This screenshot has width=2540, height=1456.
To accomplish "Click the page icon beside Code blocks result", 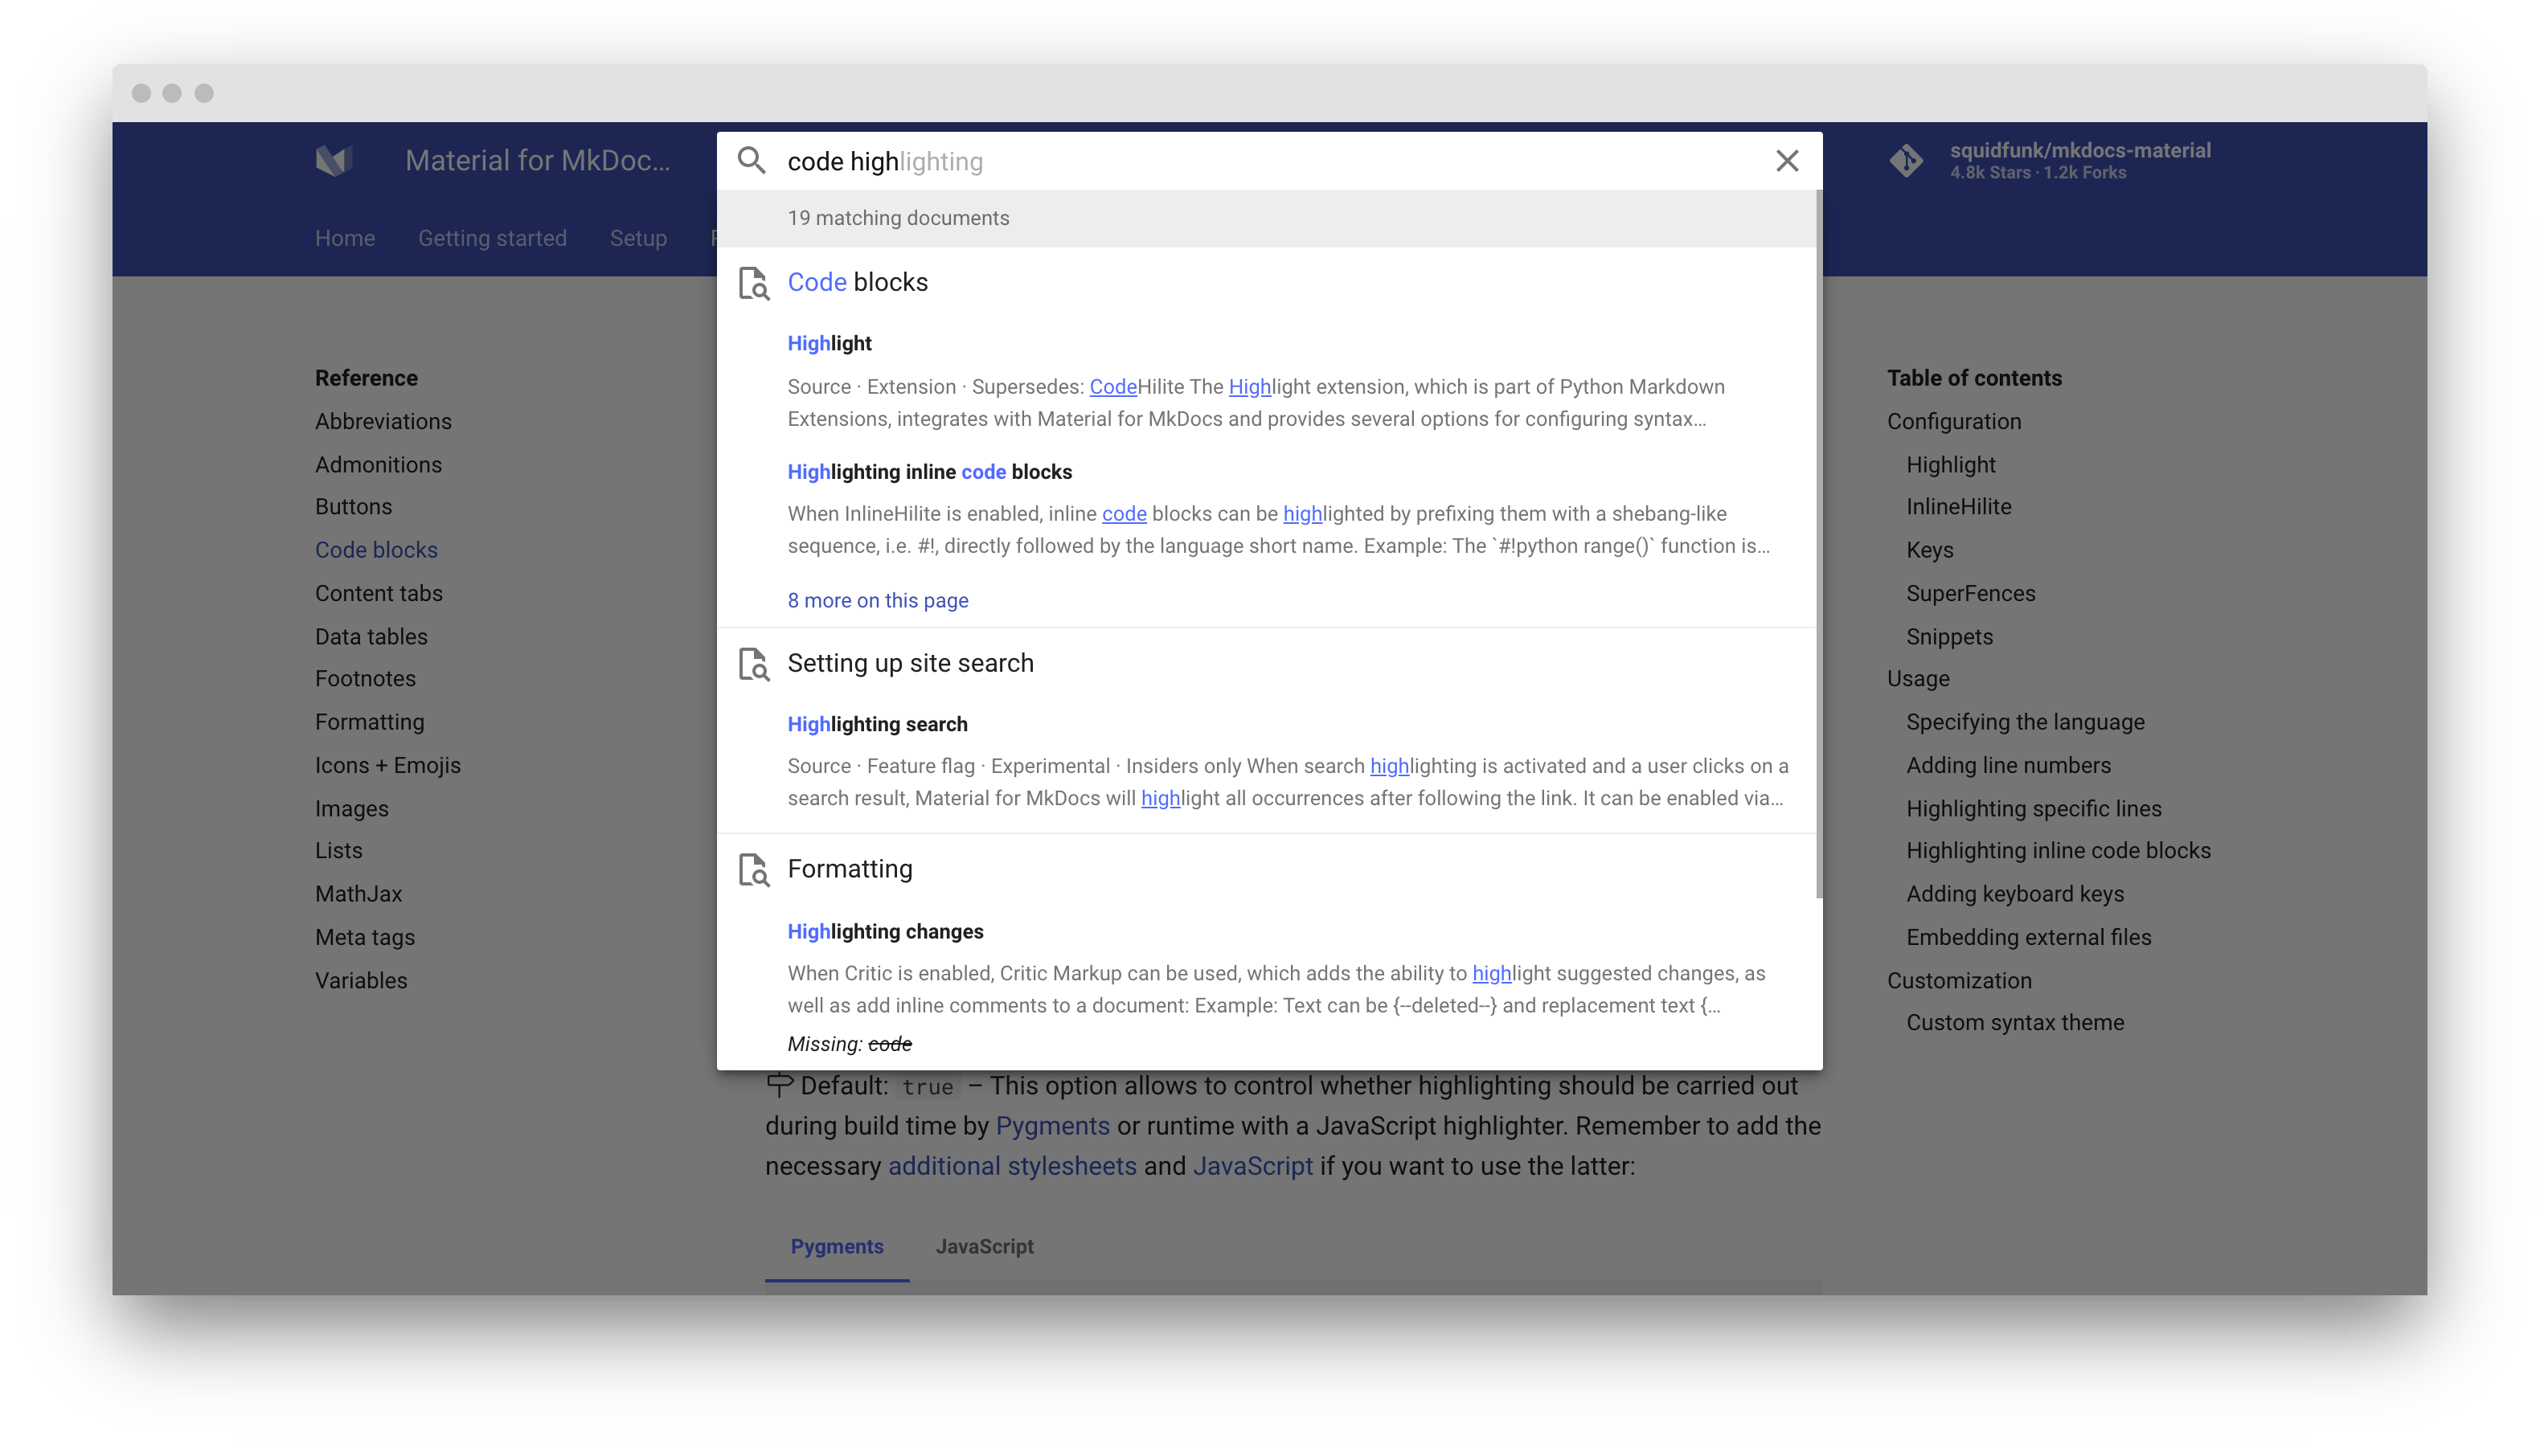I will click(754, 284).
